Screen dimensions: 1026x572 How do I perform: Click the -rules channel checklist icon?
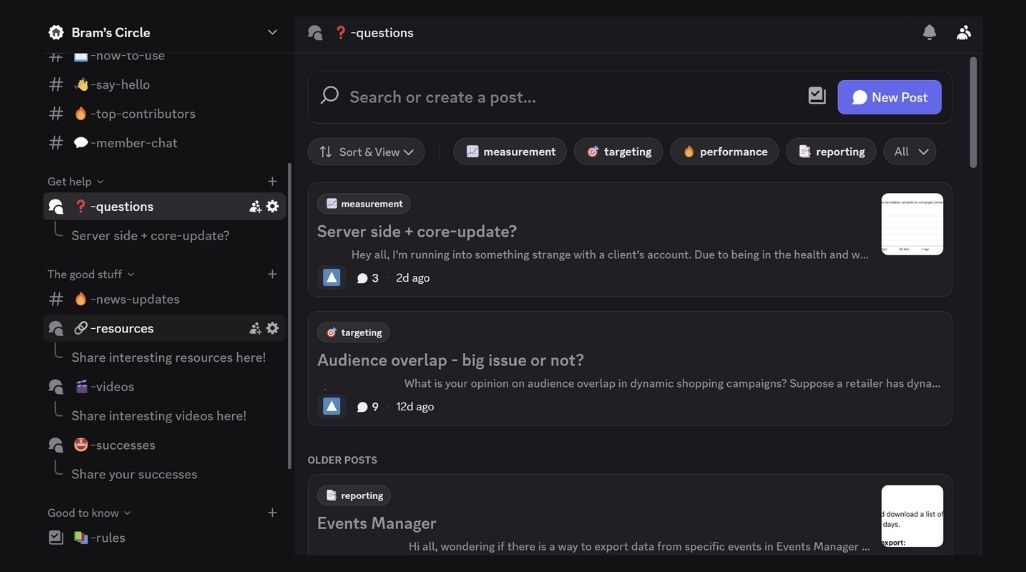56,537
